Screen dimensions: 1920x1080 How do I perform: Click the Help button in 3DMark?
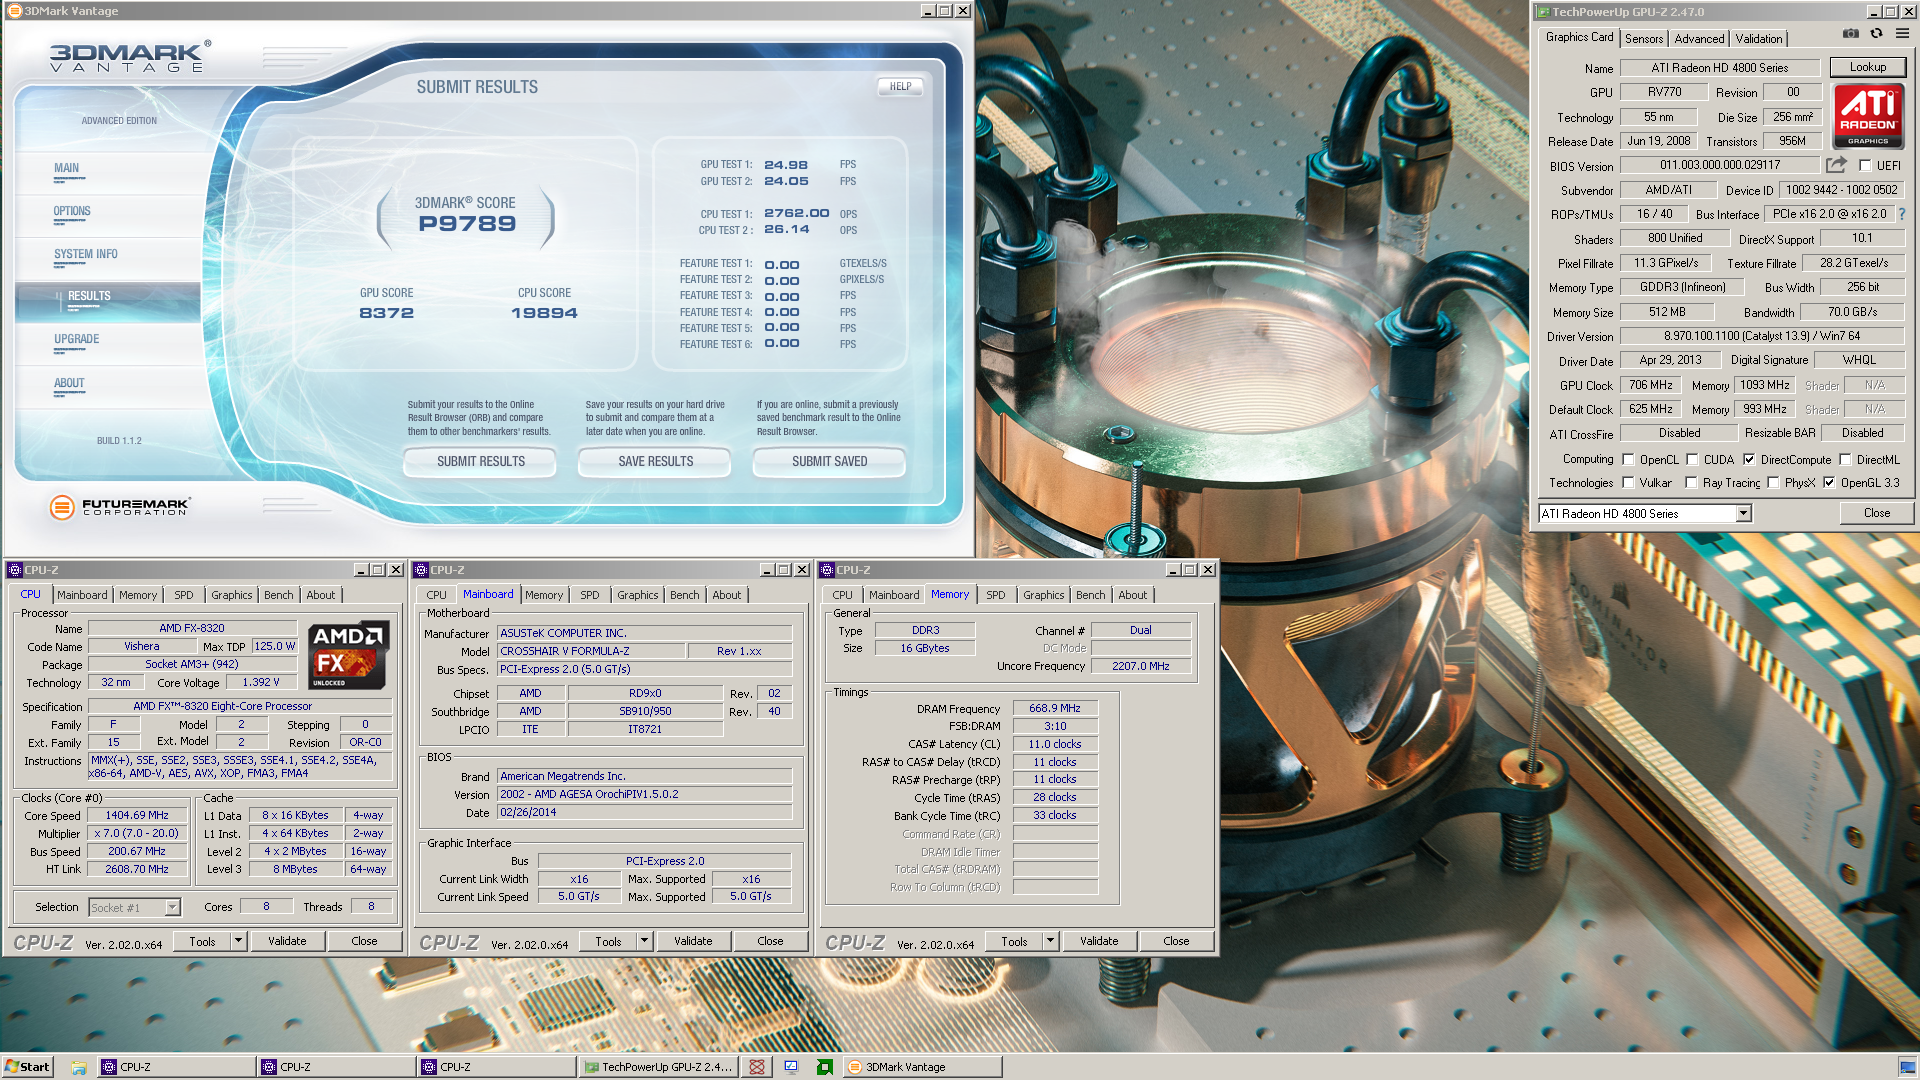pyautogui.click(x=900, y=87)
